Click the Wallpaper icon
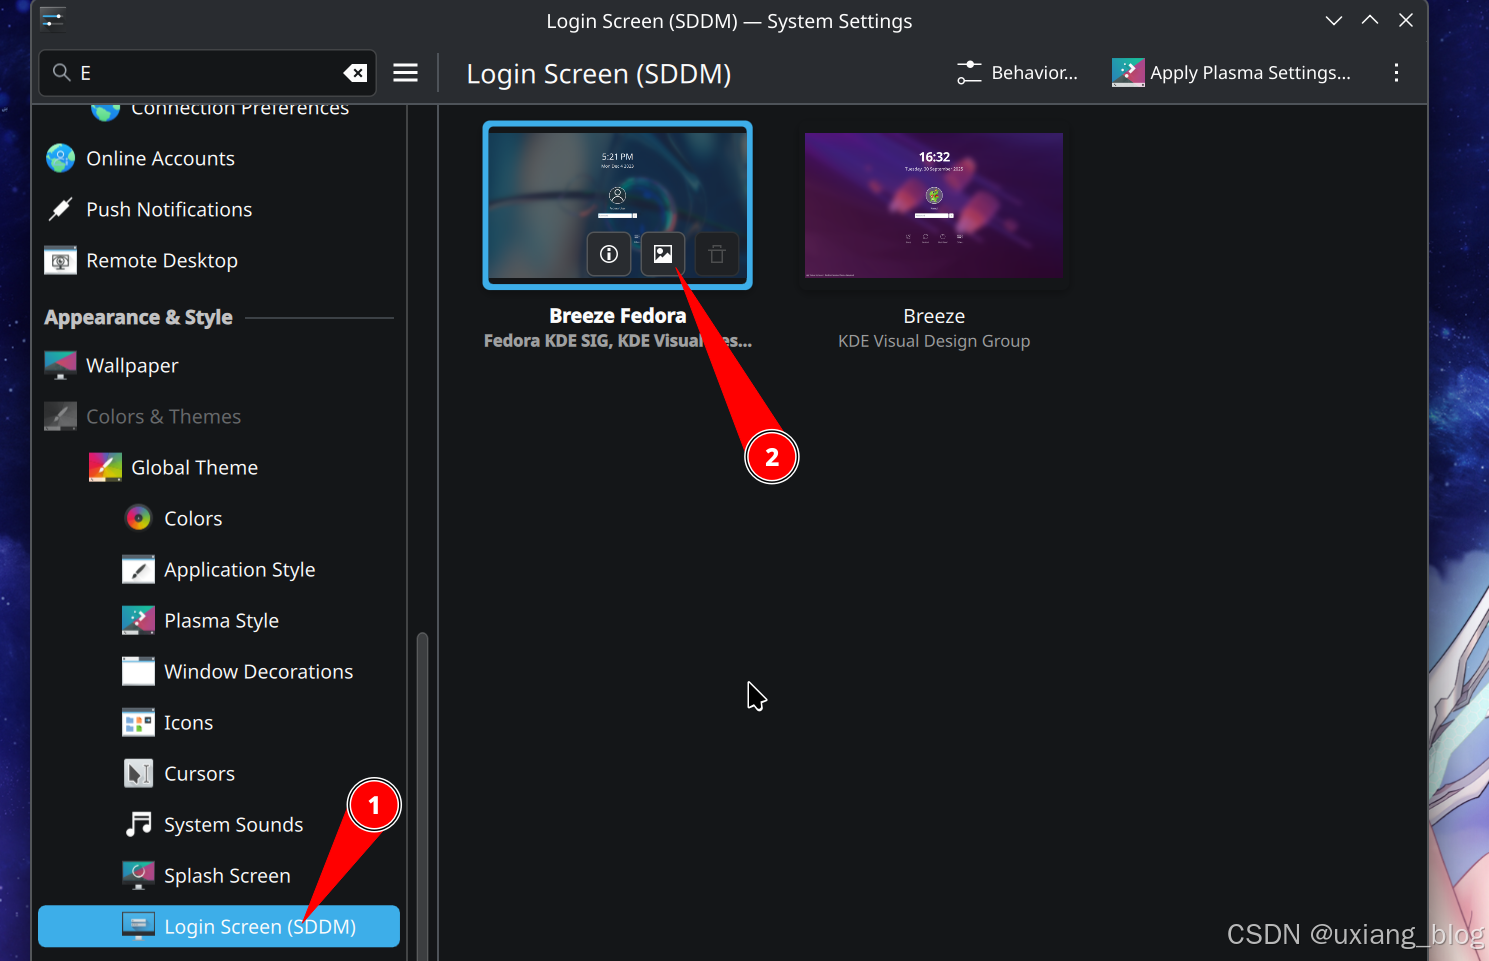This screenshot has height=961, width=1489. coord(60,365)
